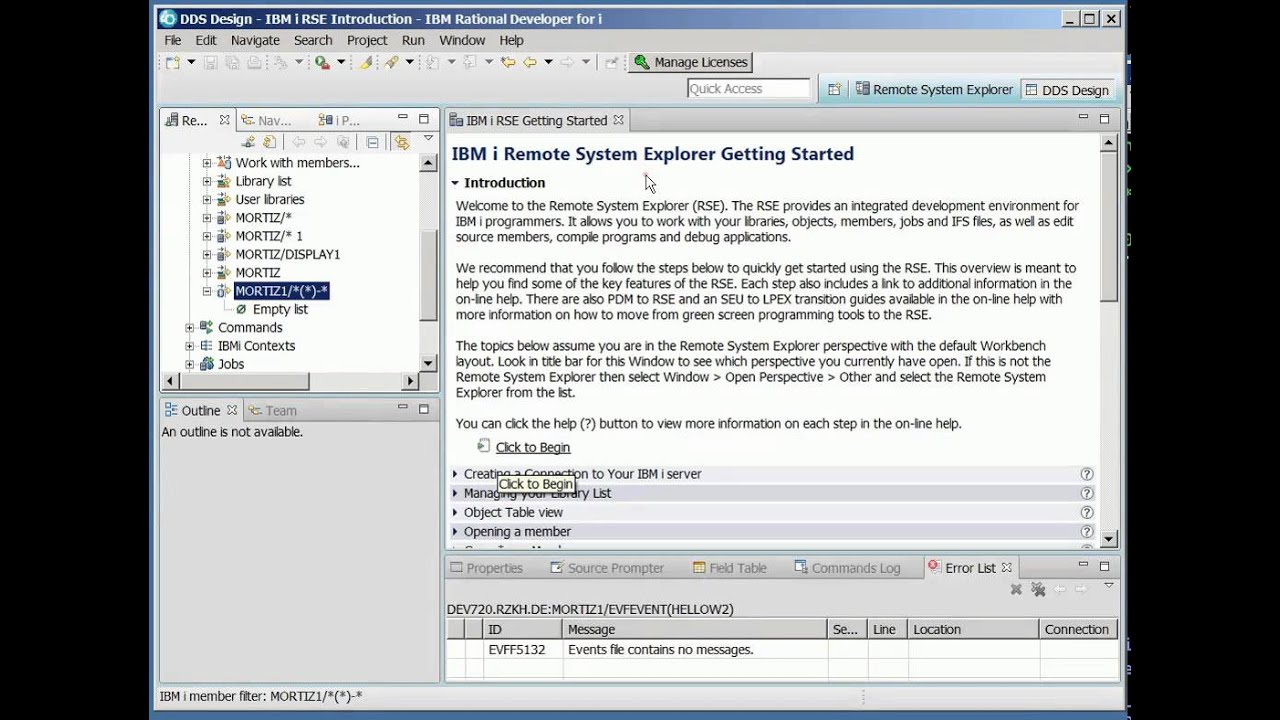Switch to the Field Table tab
The image size is (1280, 720).
(x=730, y=567)
